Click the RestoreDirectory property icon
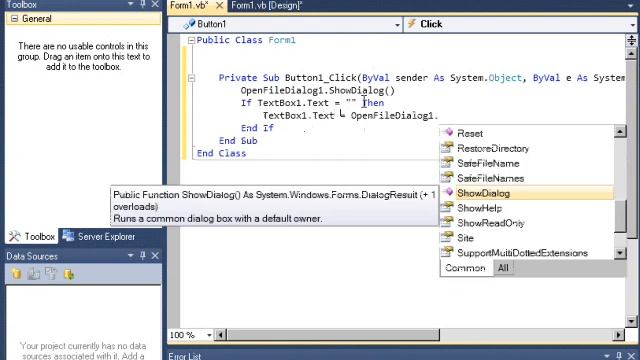 point(447,147)
